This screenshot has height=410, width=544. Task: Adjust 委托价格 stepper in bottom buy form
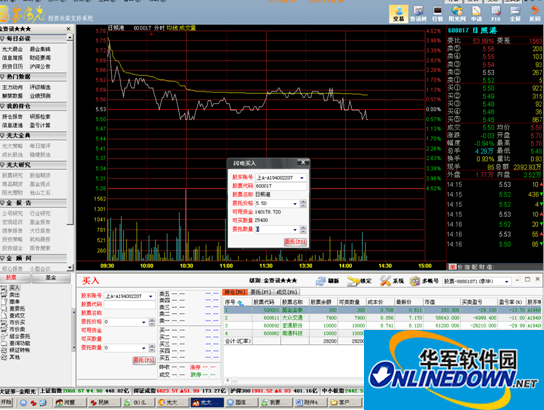[152, 322]
